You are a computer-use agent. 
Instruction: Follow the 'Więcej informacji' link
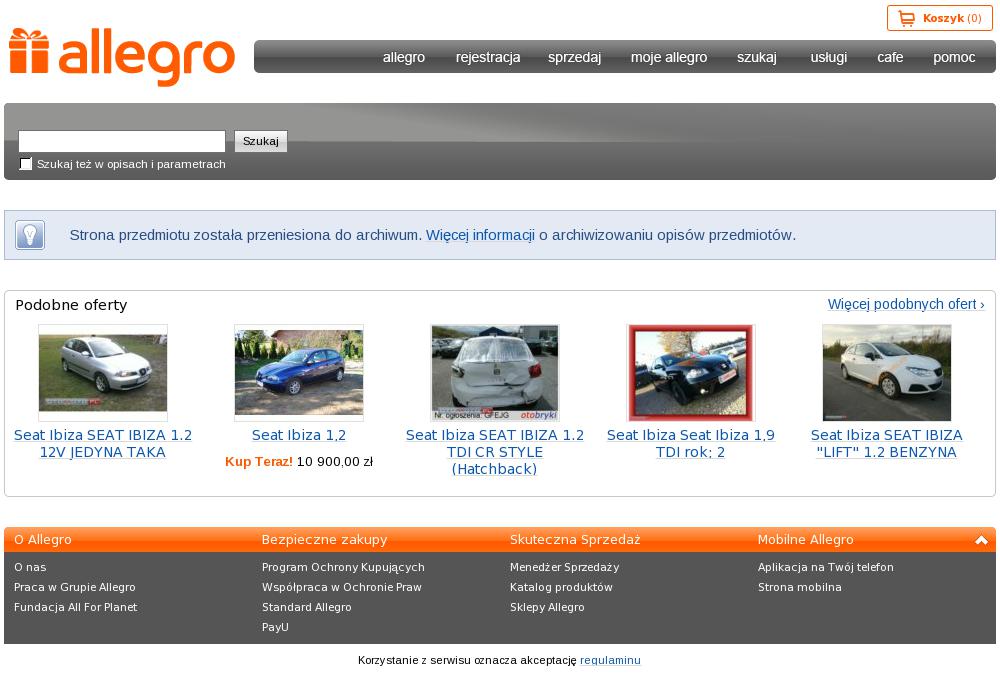click(480, 235)
